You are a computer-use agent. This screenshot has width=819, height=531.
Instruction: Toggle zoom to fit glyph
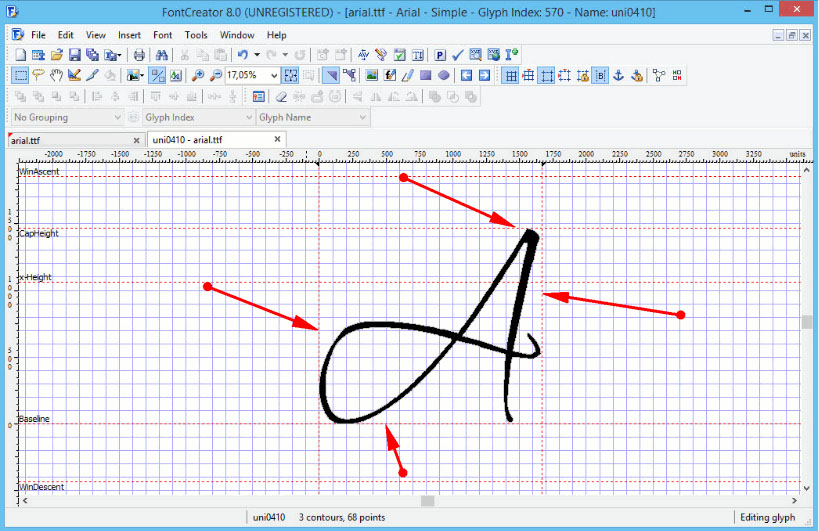[290, 76]
